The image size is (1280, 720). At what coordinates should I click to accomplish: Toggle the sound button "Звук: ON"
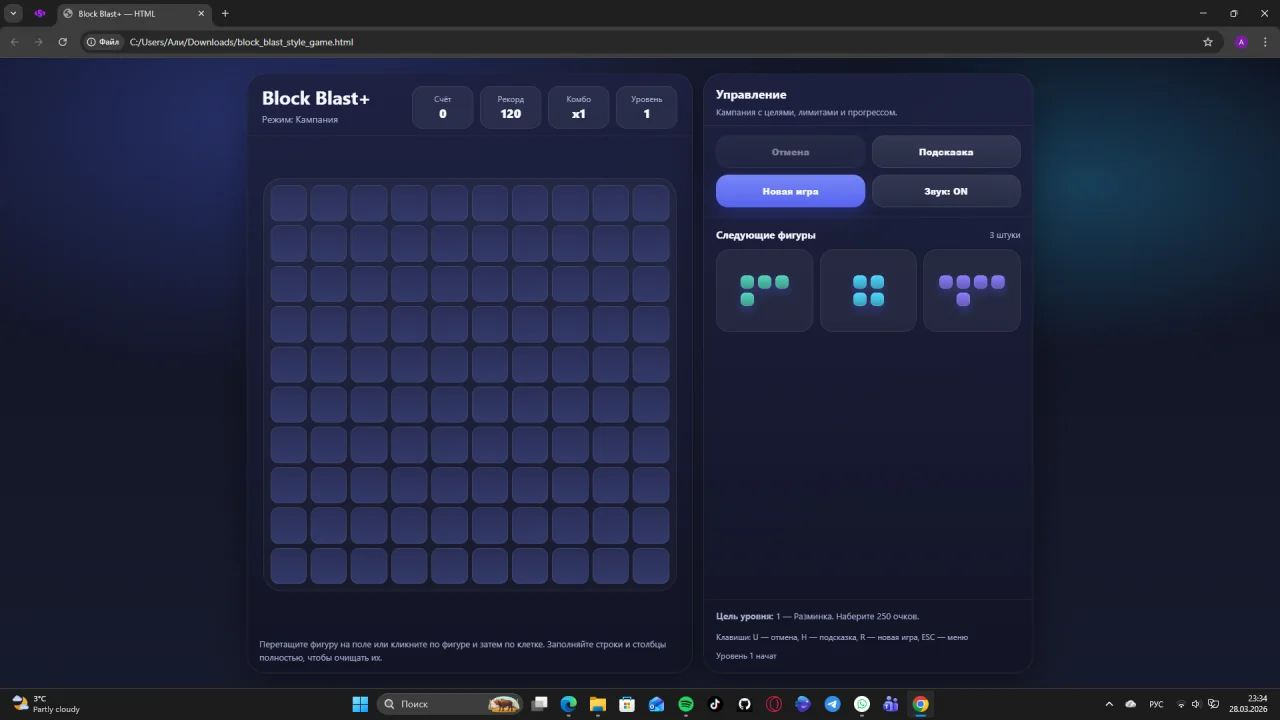946,191
